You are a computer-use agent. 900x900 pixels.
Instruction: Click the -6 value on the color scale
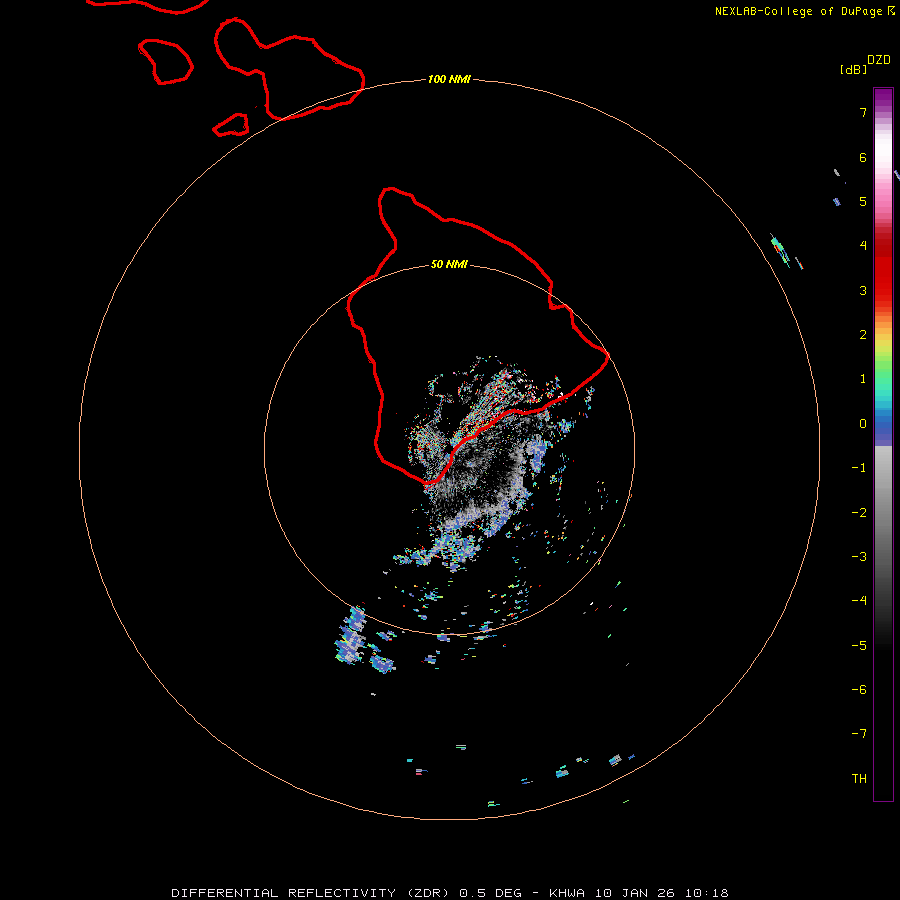859,690
